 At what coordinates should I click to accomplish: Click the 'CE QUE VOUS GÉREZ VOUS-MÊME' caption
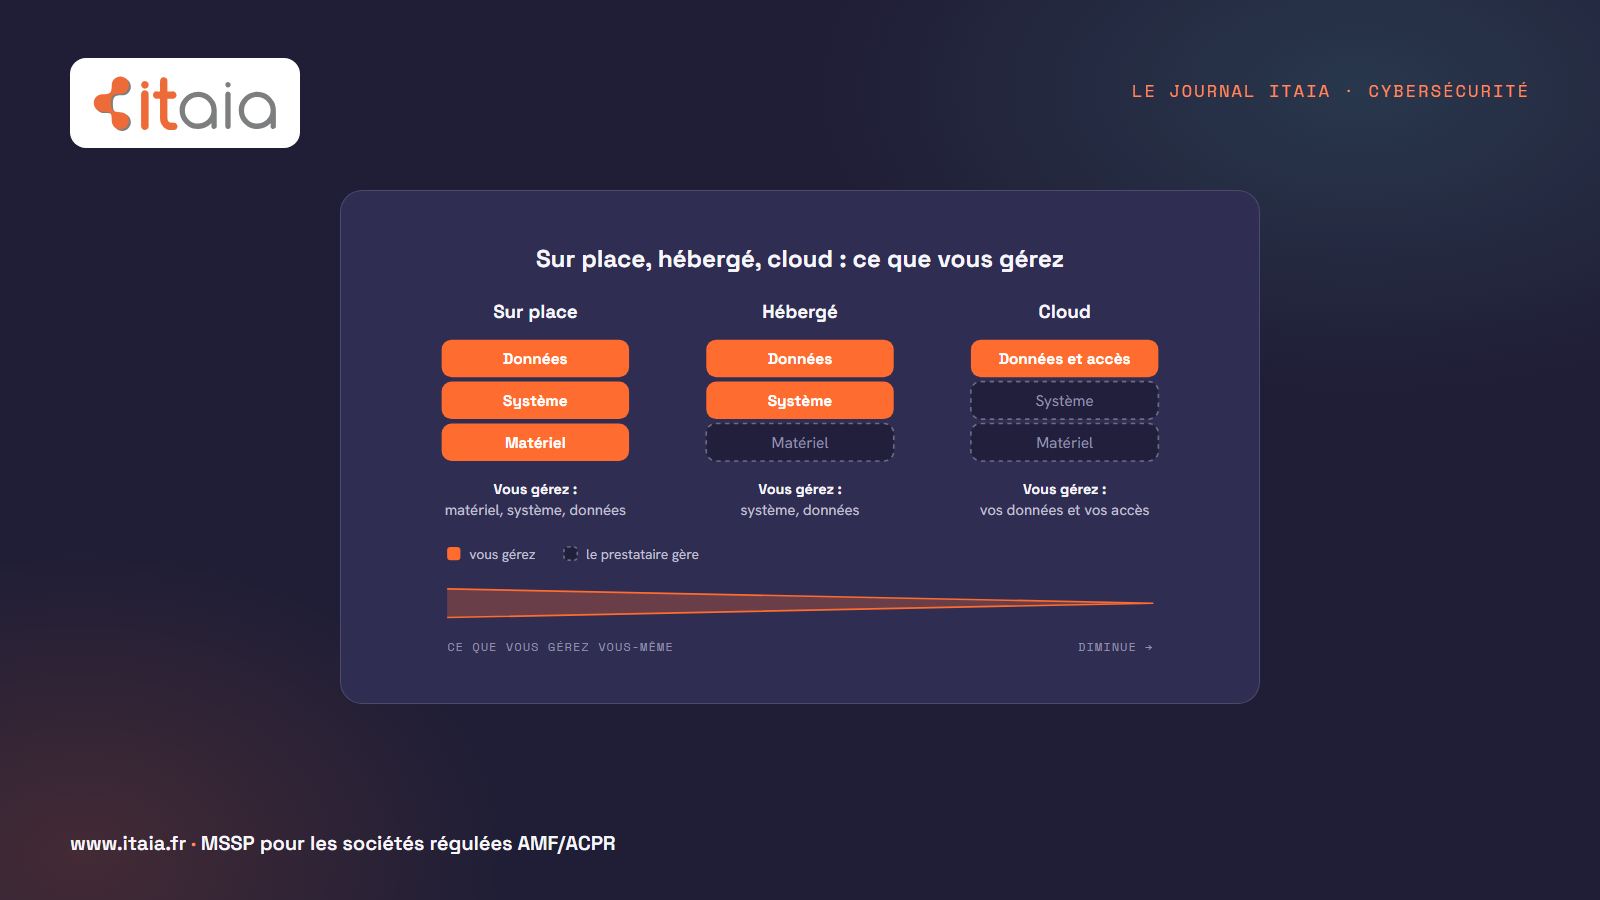tap(560, 647)
